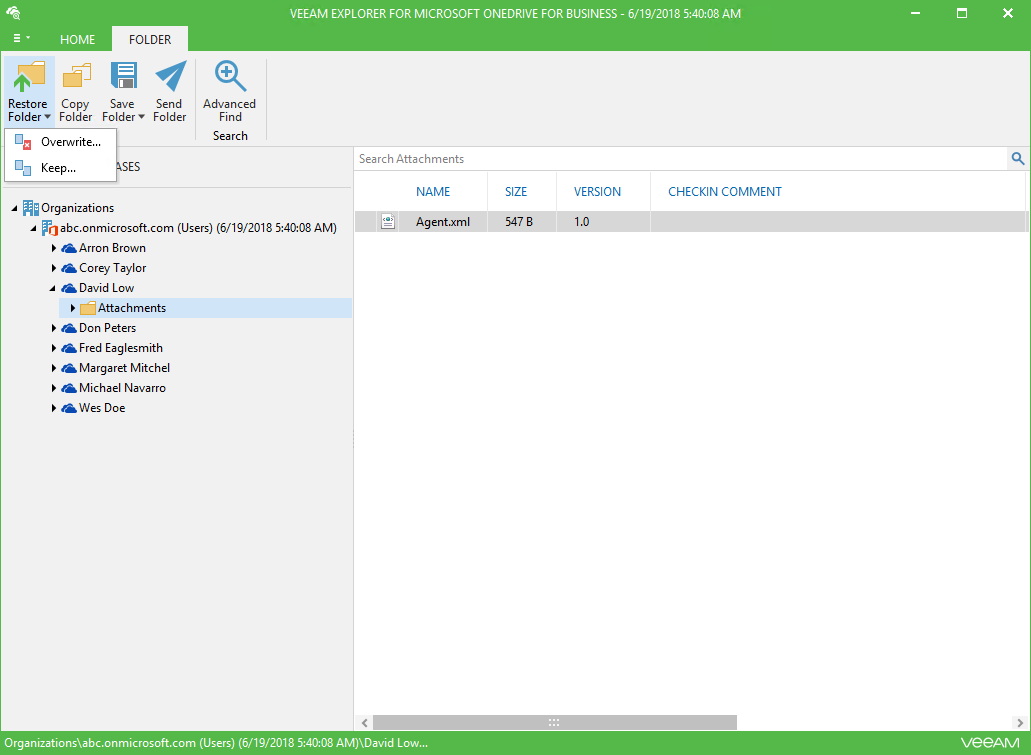Choose Keep... from the restore menu
Screen dimensions: 1031x755
click(60, 168)
